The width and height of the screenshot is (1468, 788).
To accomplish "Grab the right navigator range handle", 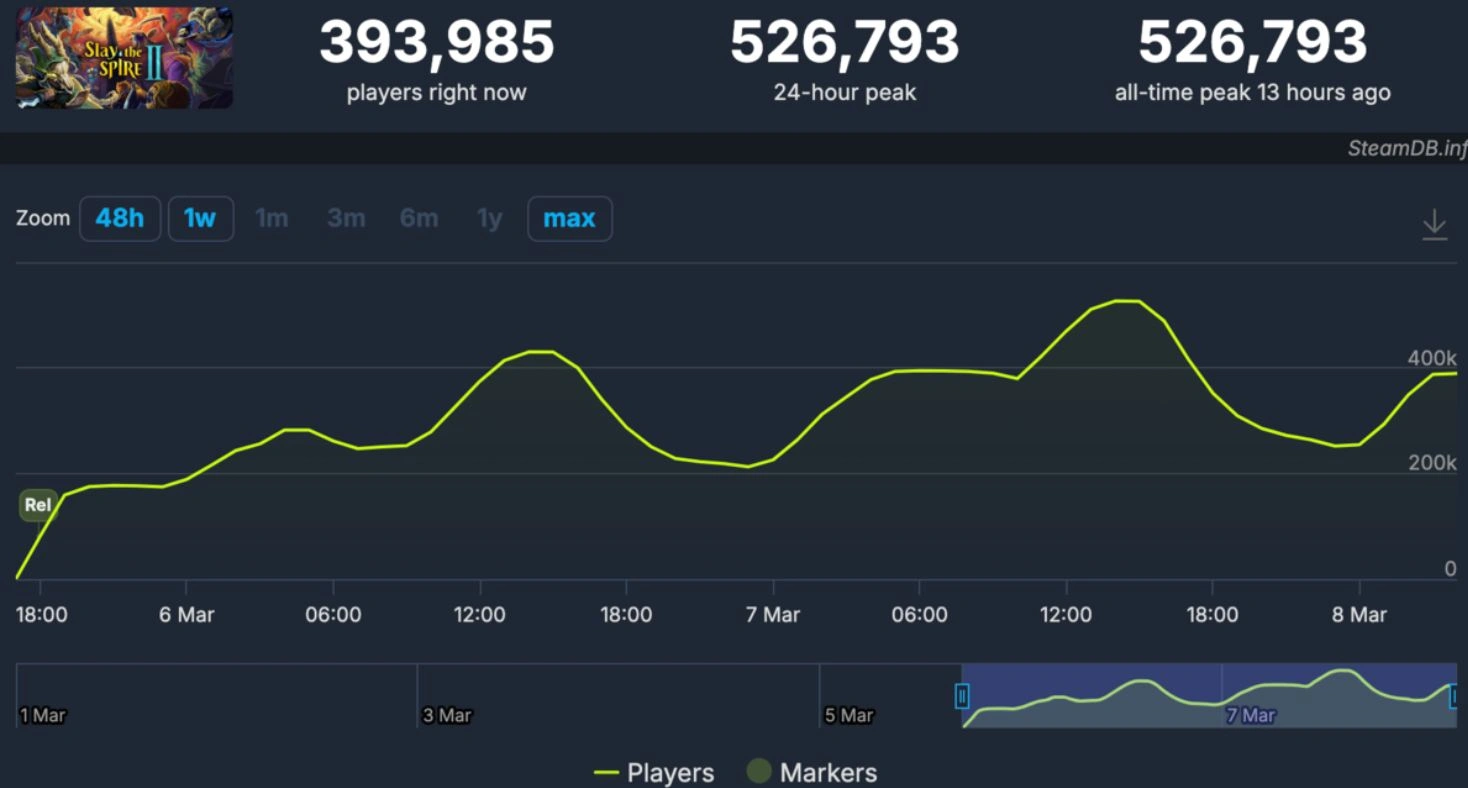I will [1455, 696].
